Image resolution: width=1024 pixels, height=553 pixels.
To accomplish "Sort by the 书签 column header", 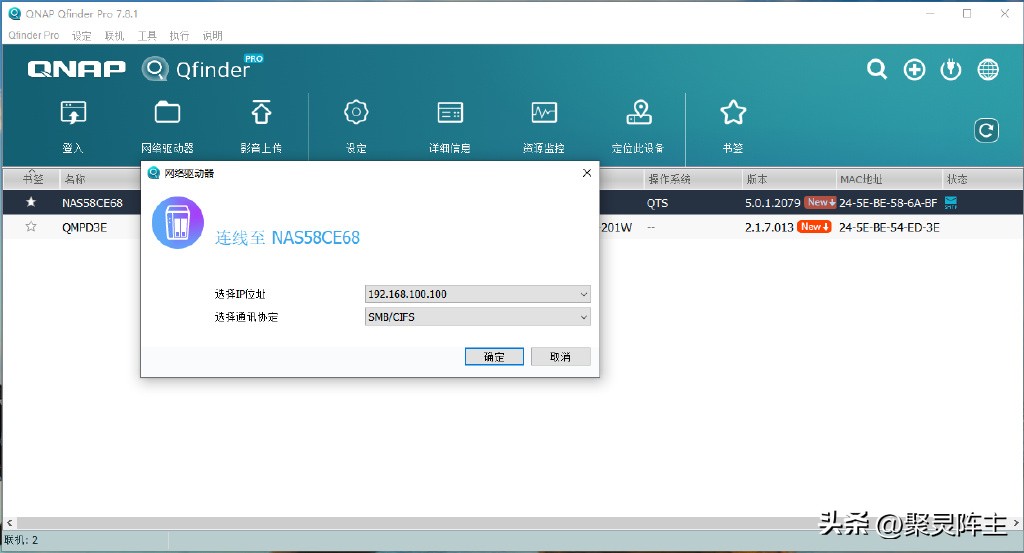I will [33, 179].
